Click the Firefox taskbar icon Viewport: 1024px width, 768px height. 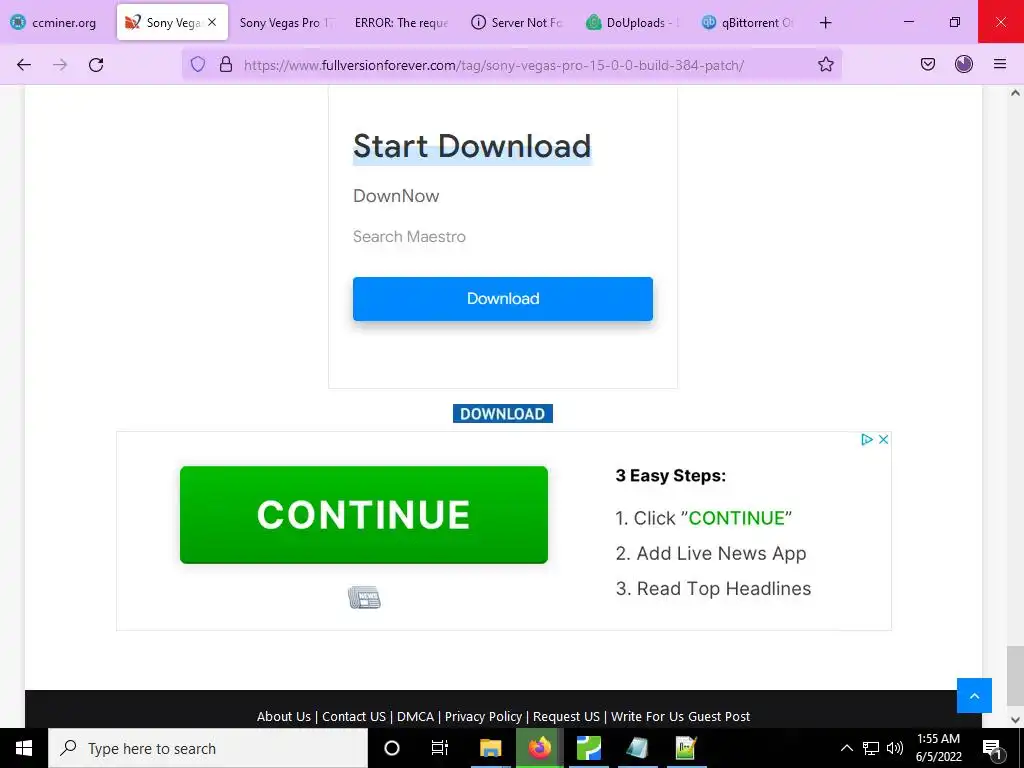pos(539,748)
